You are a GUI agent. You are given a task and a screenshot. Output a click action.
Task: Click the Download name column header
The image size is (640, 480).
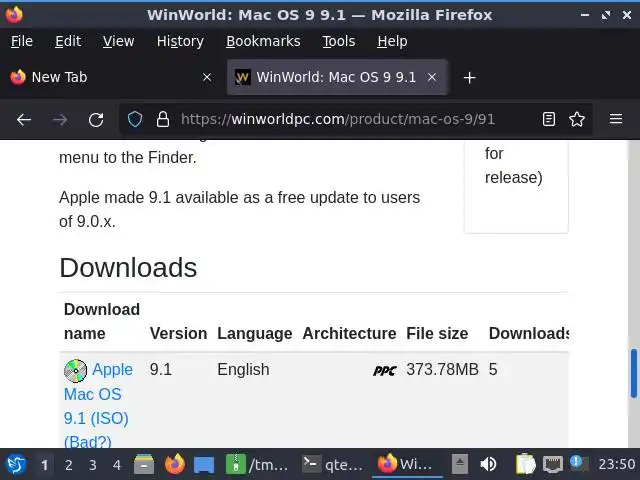point(102,321)
